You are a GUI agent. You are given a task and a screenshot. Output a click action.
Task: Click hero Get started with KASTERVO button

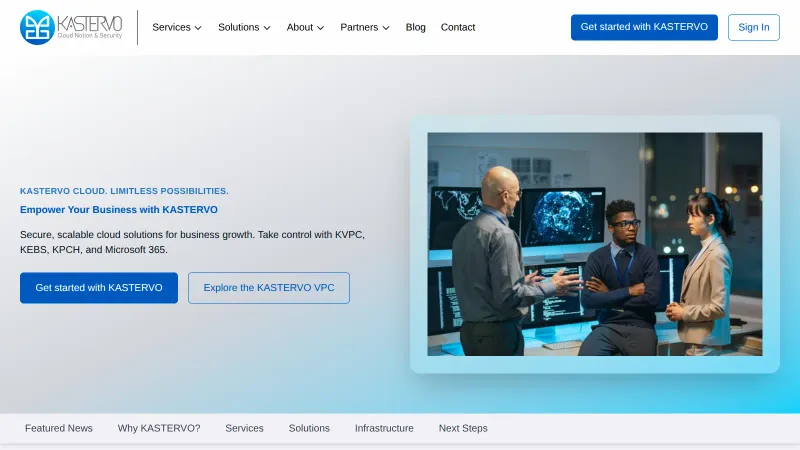99,288
